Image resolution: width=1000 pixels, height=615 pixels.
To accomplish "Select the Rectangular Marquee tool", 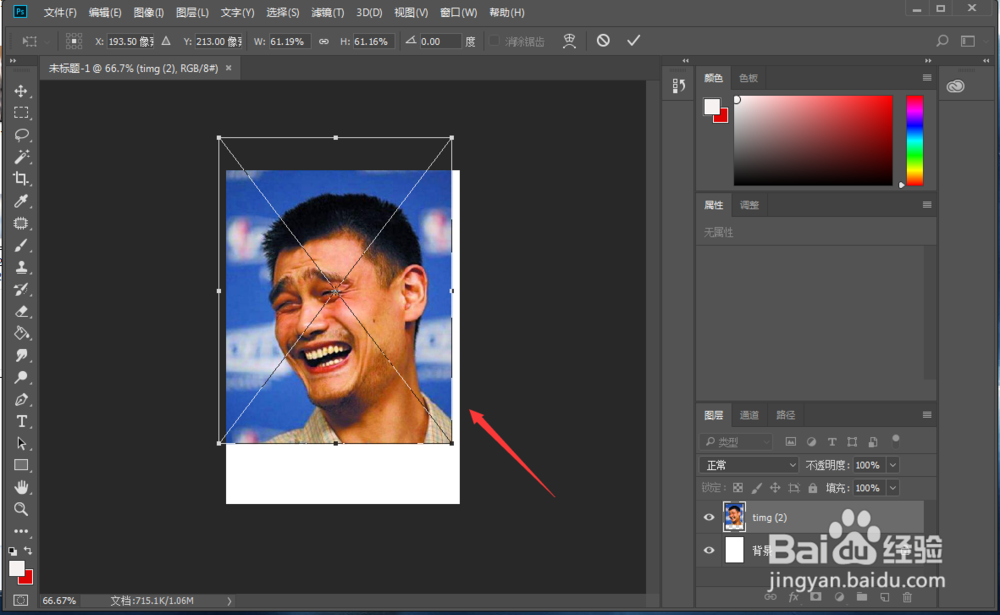I will [x=21, y=113].
